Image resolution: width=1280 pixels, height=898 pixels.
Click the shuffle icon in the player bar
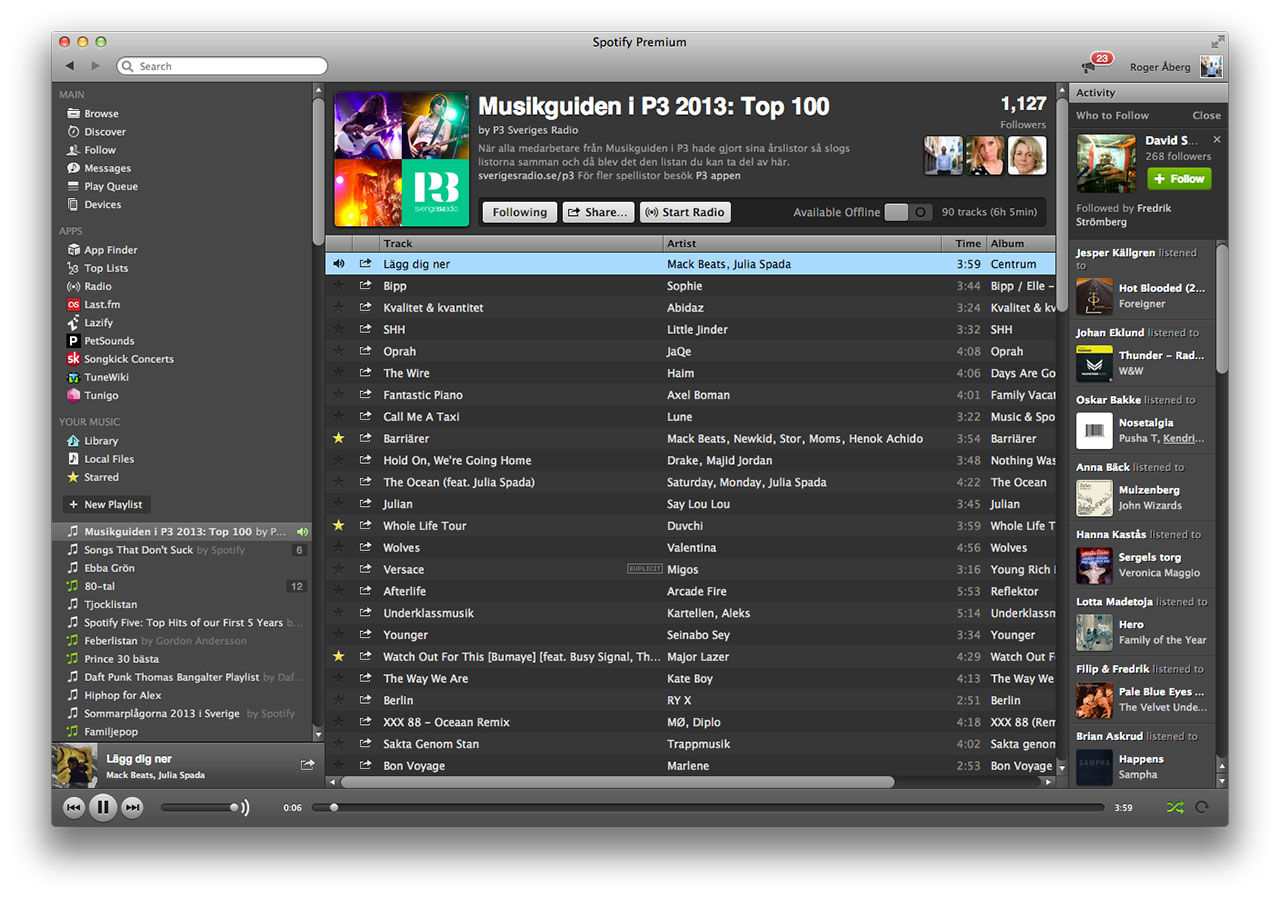click(x=1174, y=808)
